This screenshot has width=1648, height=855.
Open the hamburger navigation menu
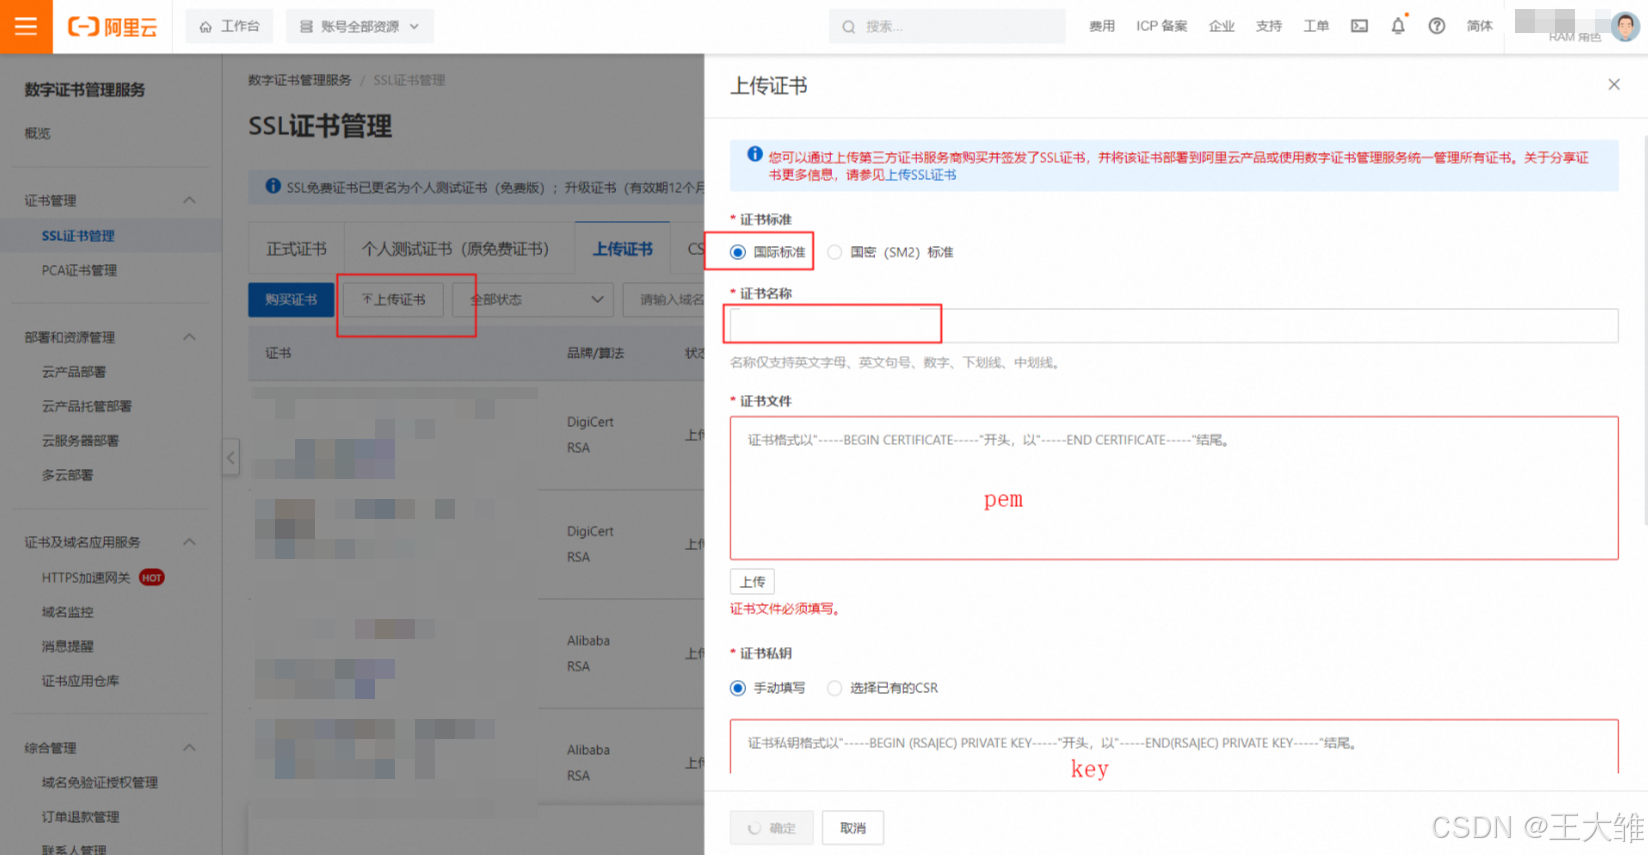point(26,26)
